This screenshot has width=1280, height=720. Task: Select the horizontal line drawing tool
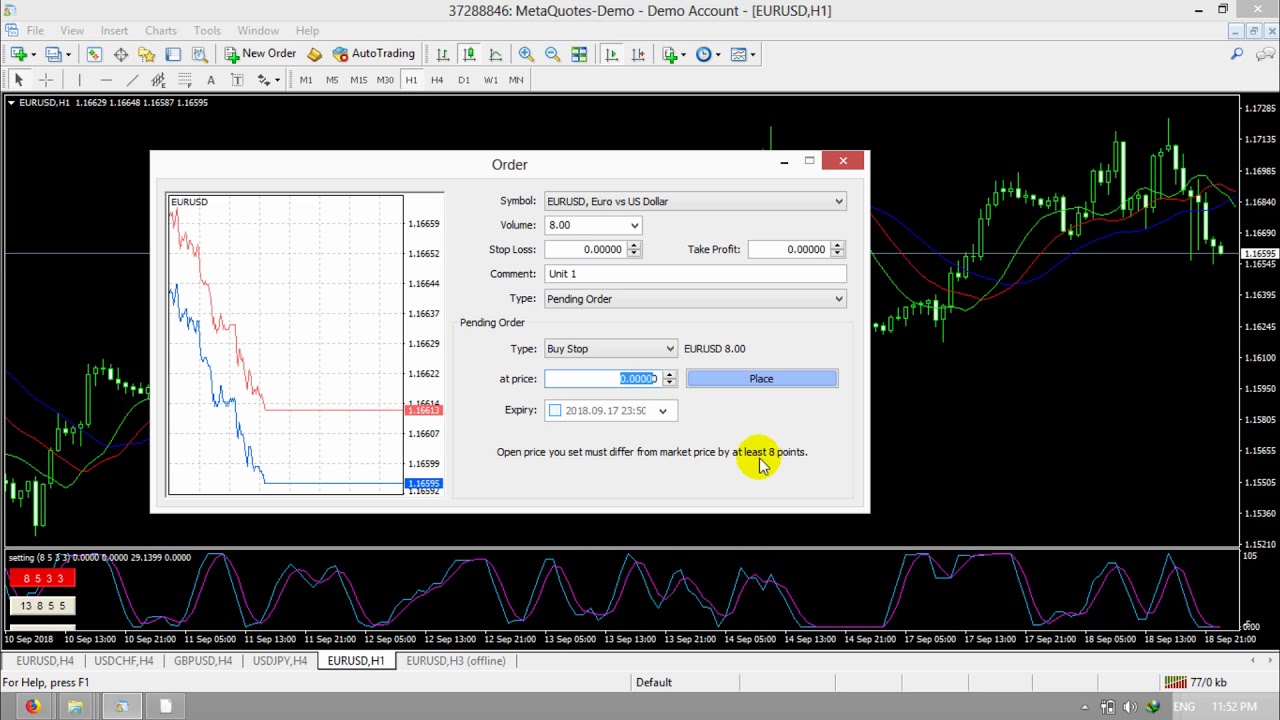pos(106,80)
